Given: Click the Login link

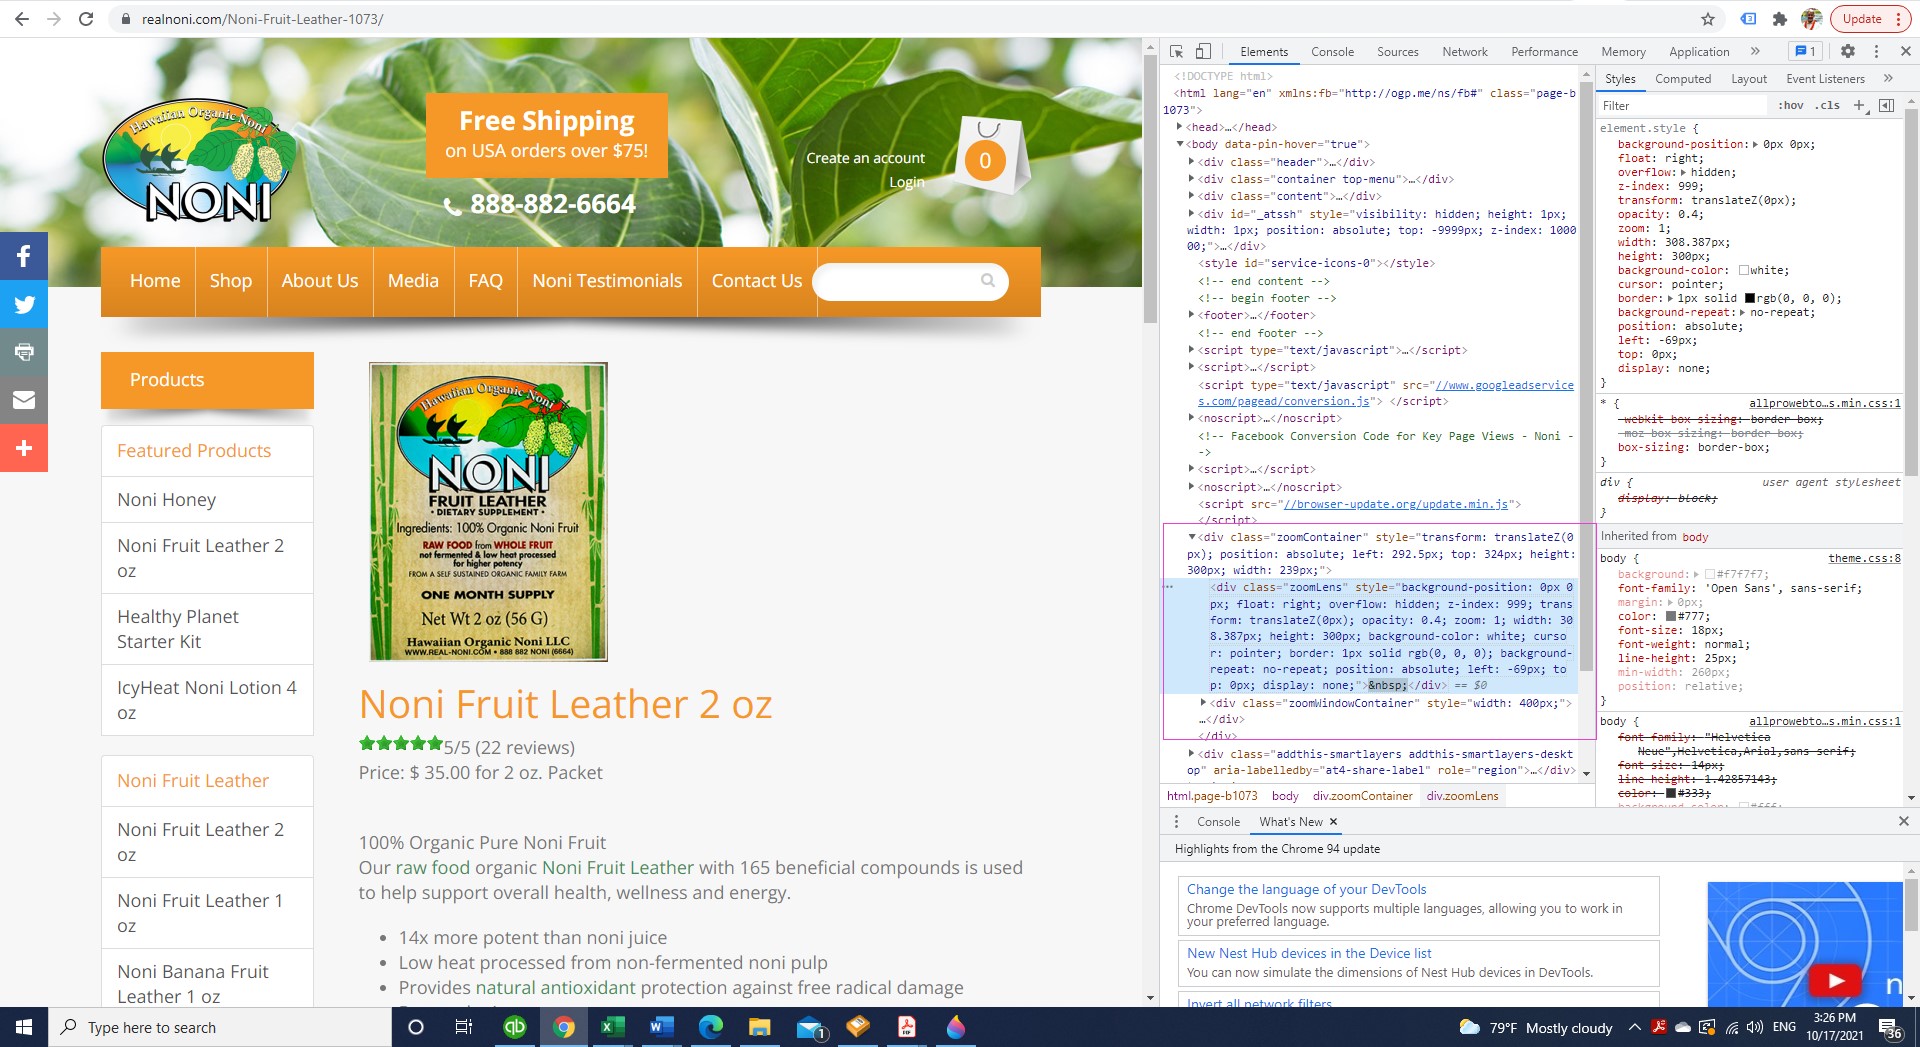Looking at the screenshot, I should click(907, 182).
